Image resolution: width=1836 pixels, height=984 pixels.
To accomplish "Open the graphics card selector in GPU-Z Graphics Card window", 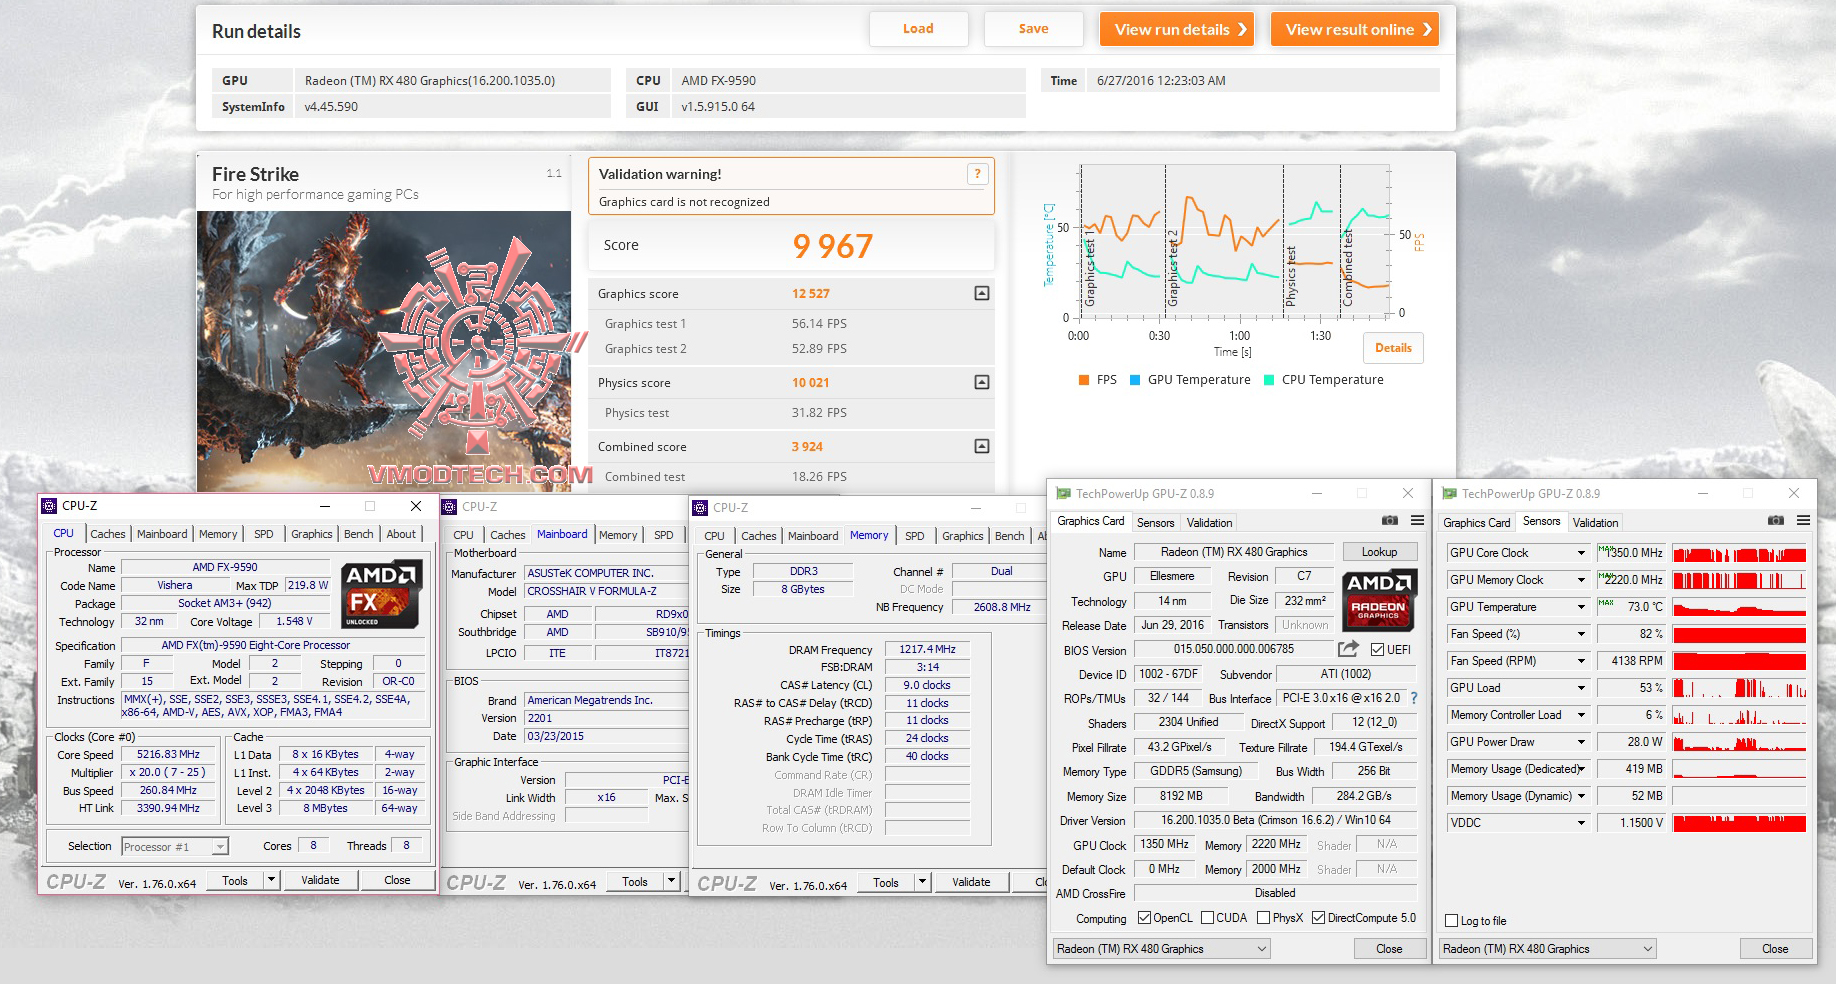I will coord(1162,949).
